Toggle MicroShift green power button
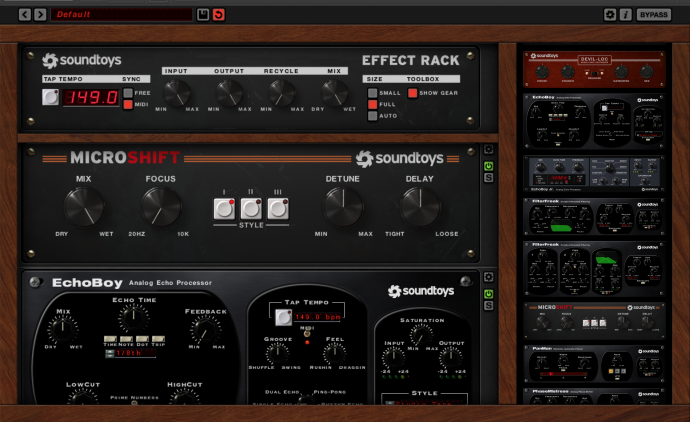Screen dimensions: 690x422 click(488, 166)
